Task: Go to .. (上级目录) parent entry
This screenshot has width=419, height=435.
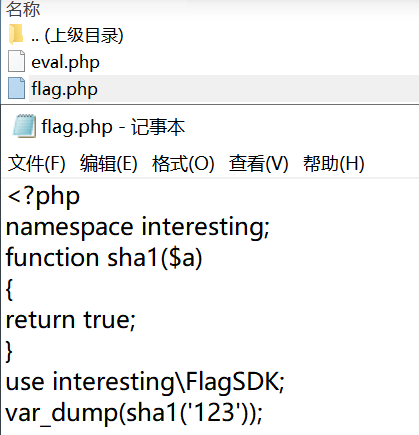Action: click(x=77, y=35)
